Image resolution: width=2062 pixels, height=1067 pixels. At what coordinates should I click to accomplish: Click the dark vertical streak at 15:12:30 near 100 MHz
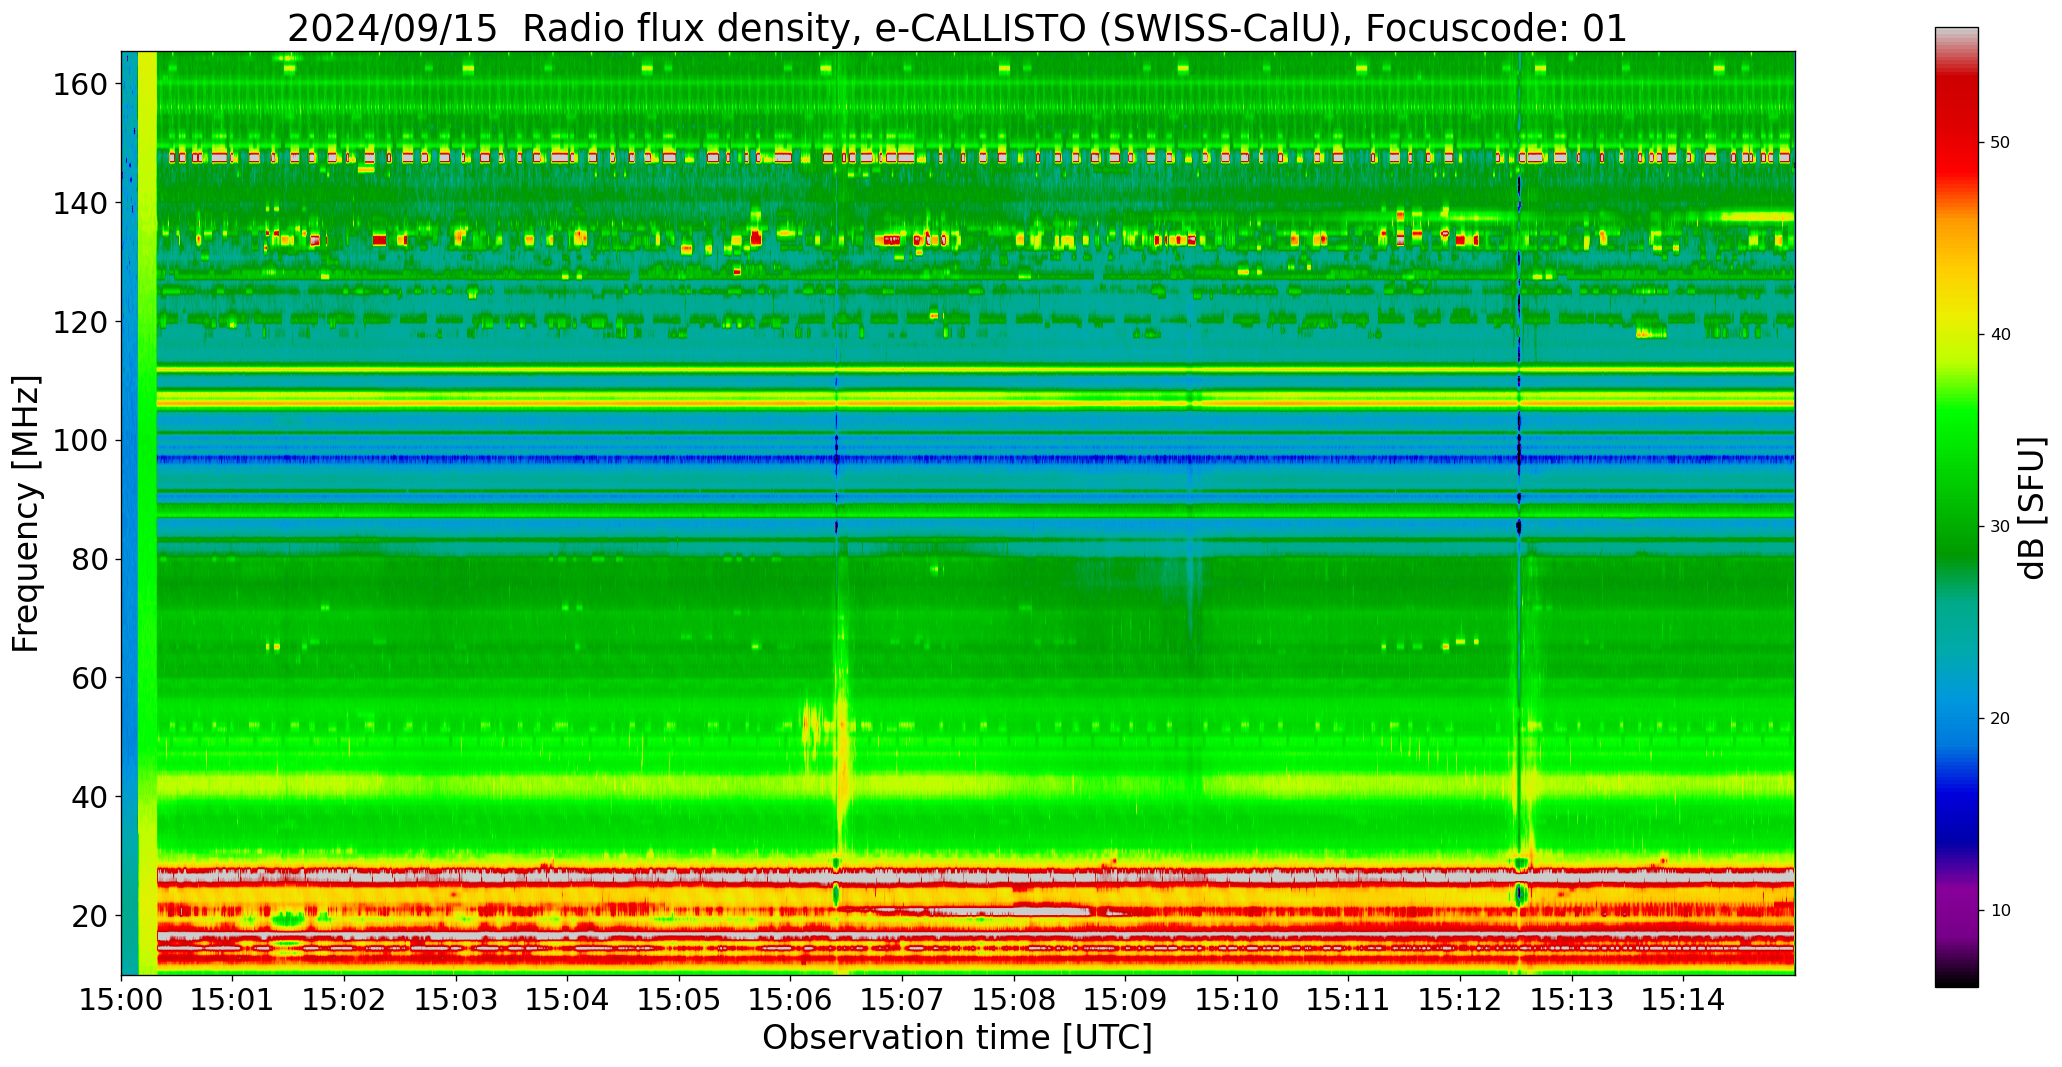[1519, 440]
